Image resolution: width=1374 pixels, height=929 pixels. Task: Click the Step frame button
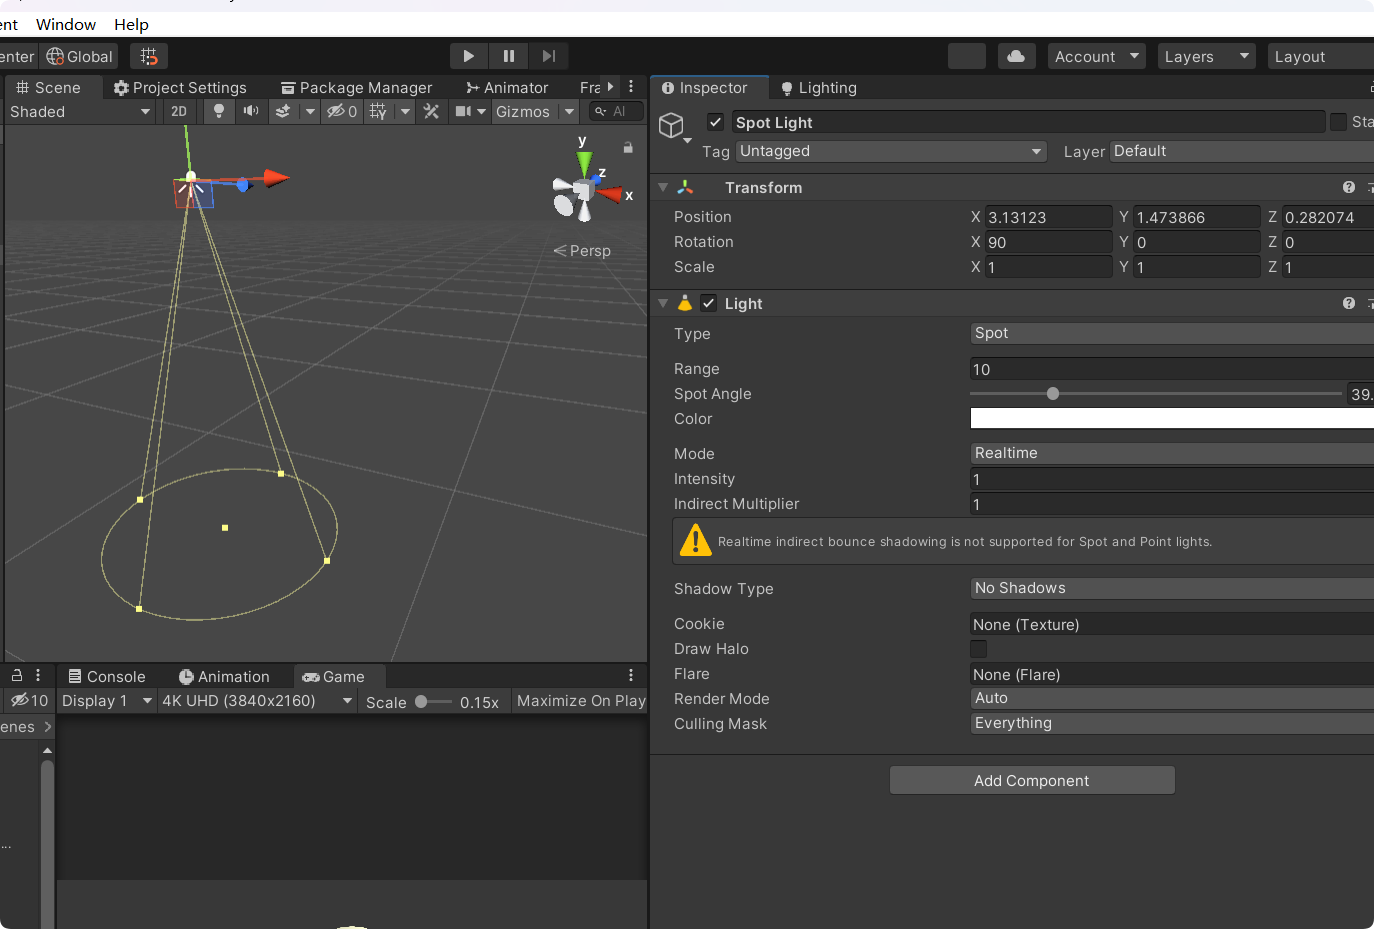[x=549, y=56]
